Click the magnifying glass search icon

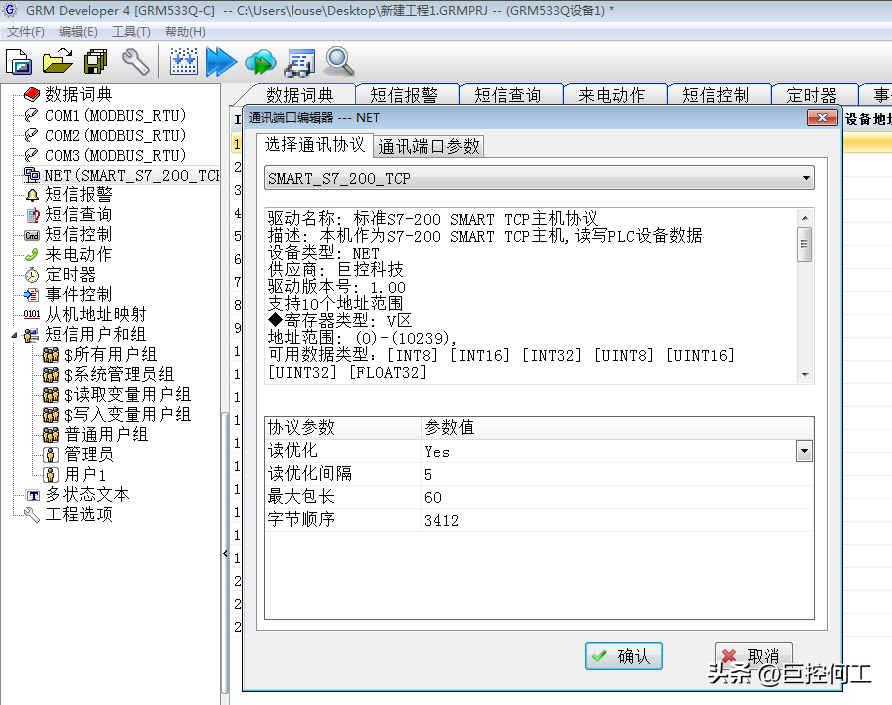tap(339, 62)
